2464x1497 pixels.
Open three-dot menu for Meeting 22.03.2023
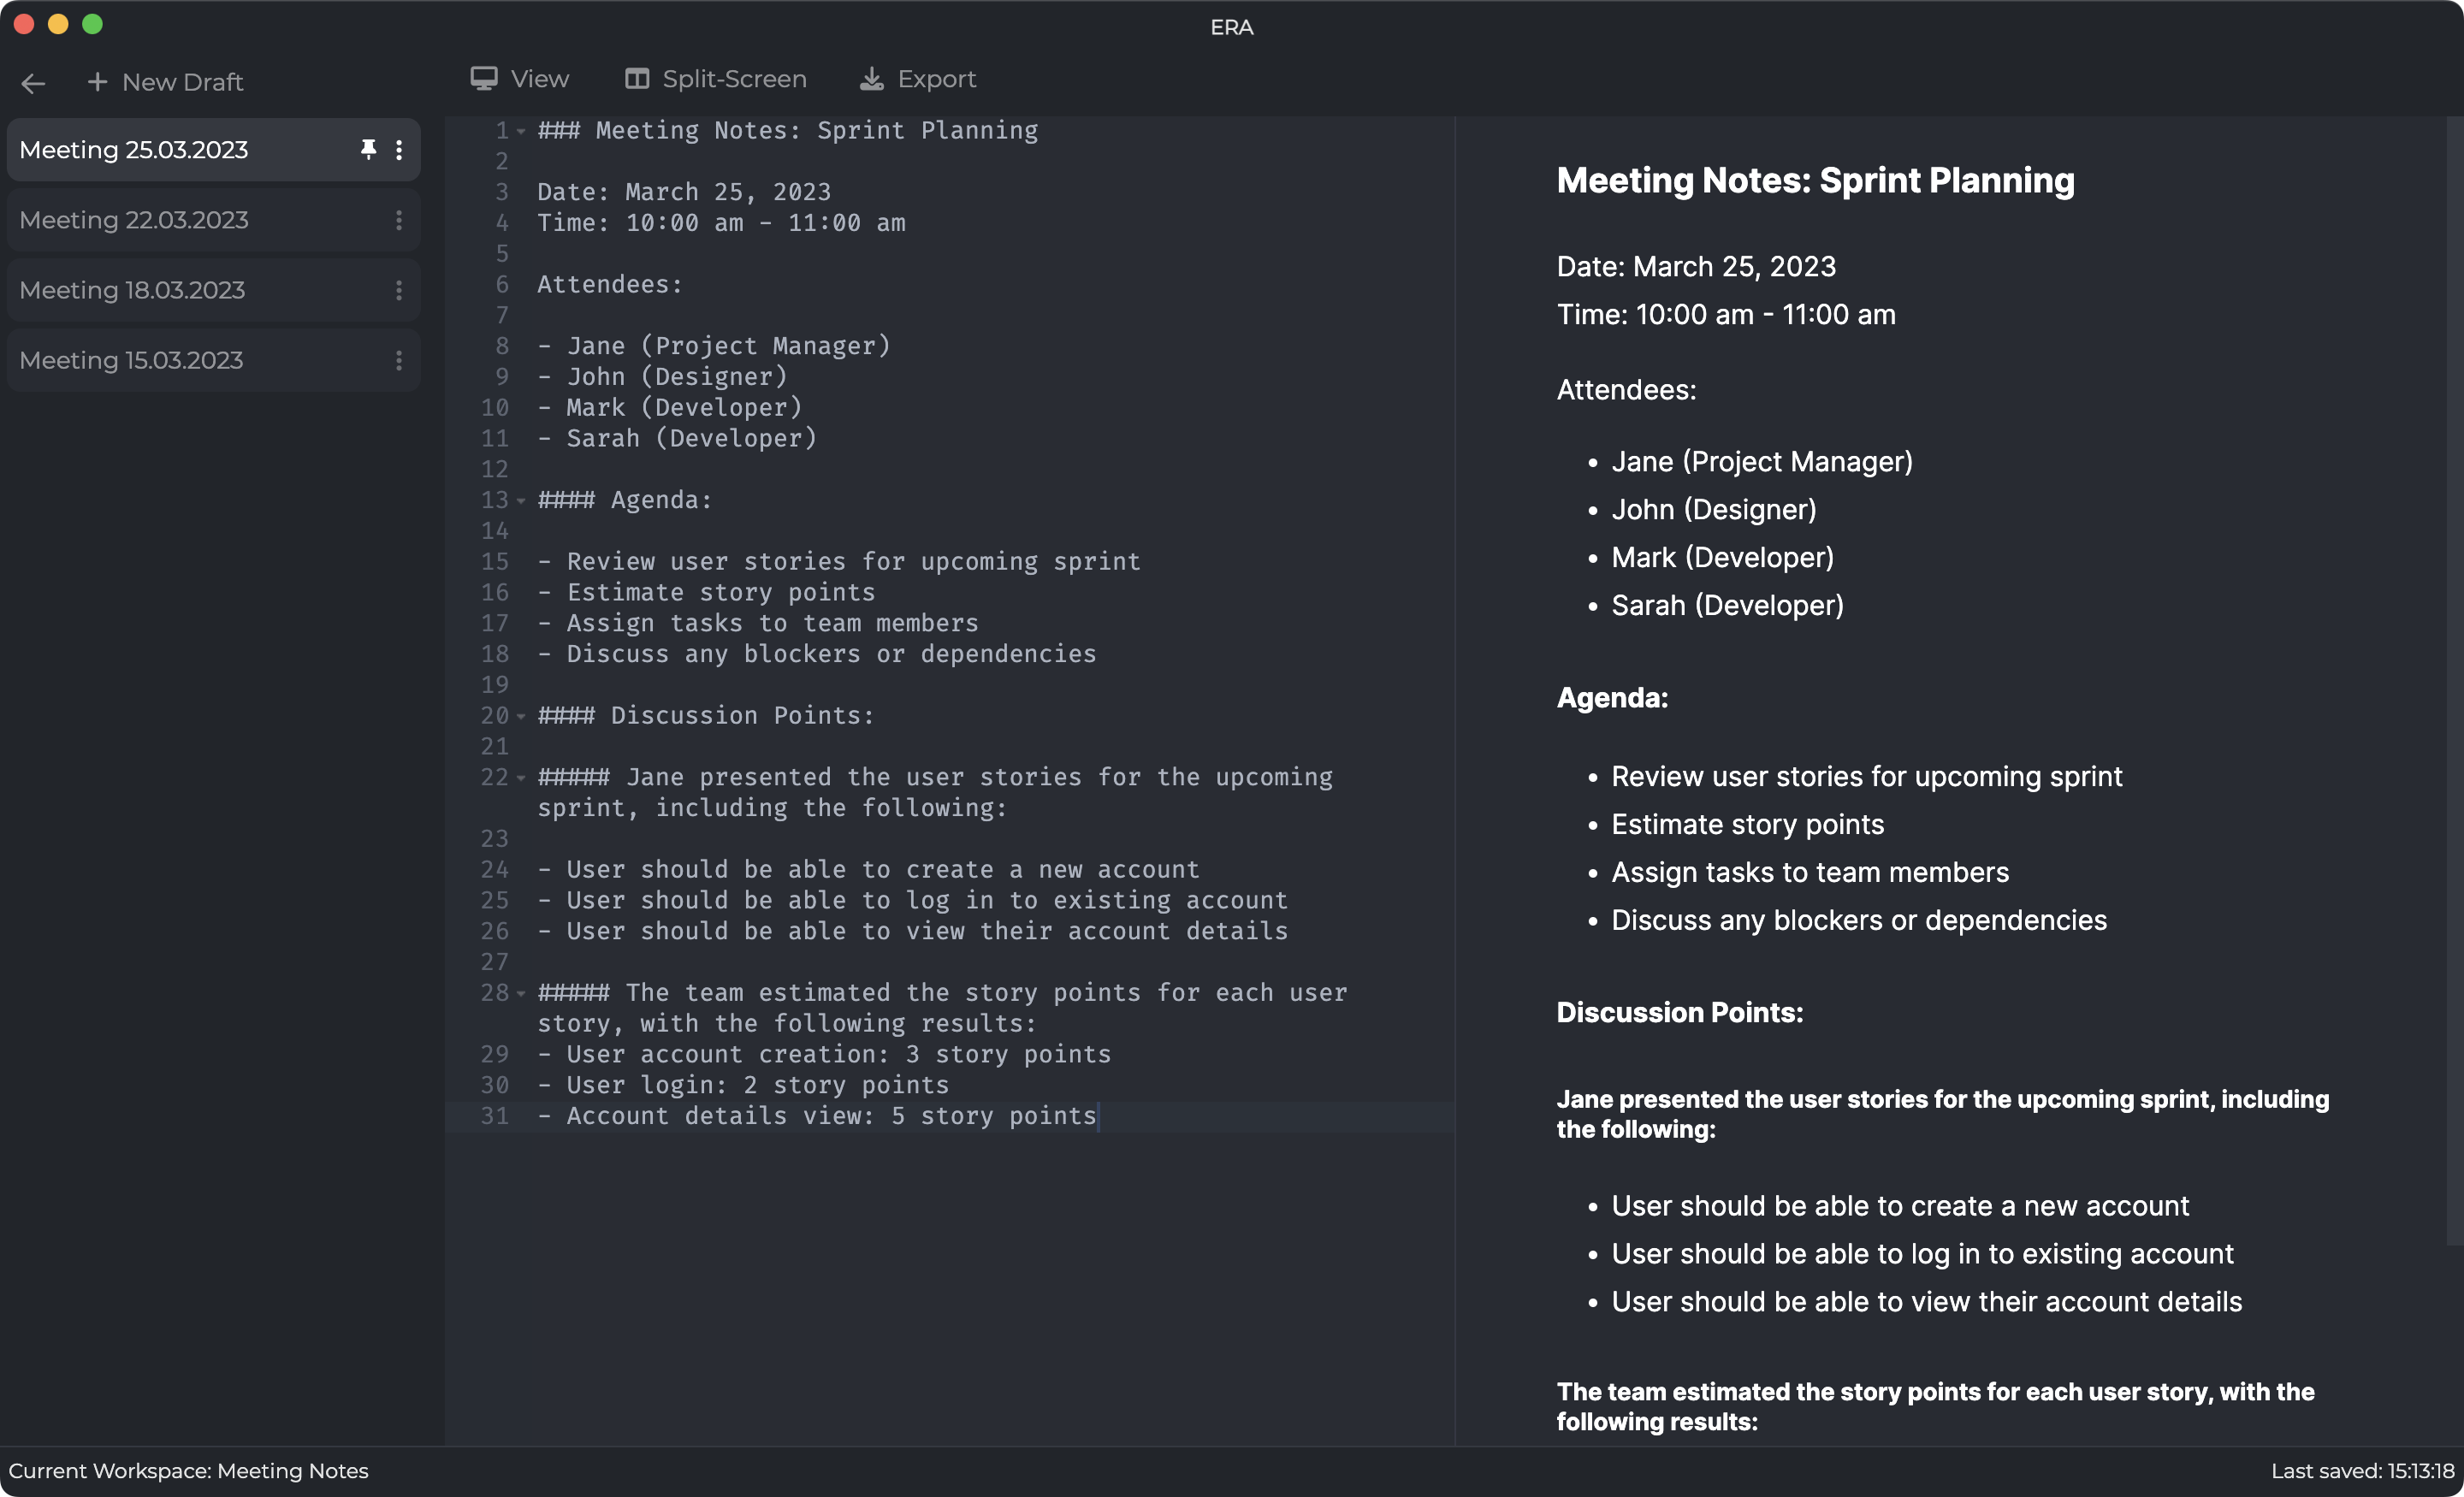coord(399,220)
